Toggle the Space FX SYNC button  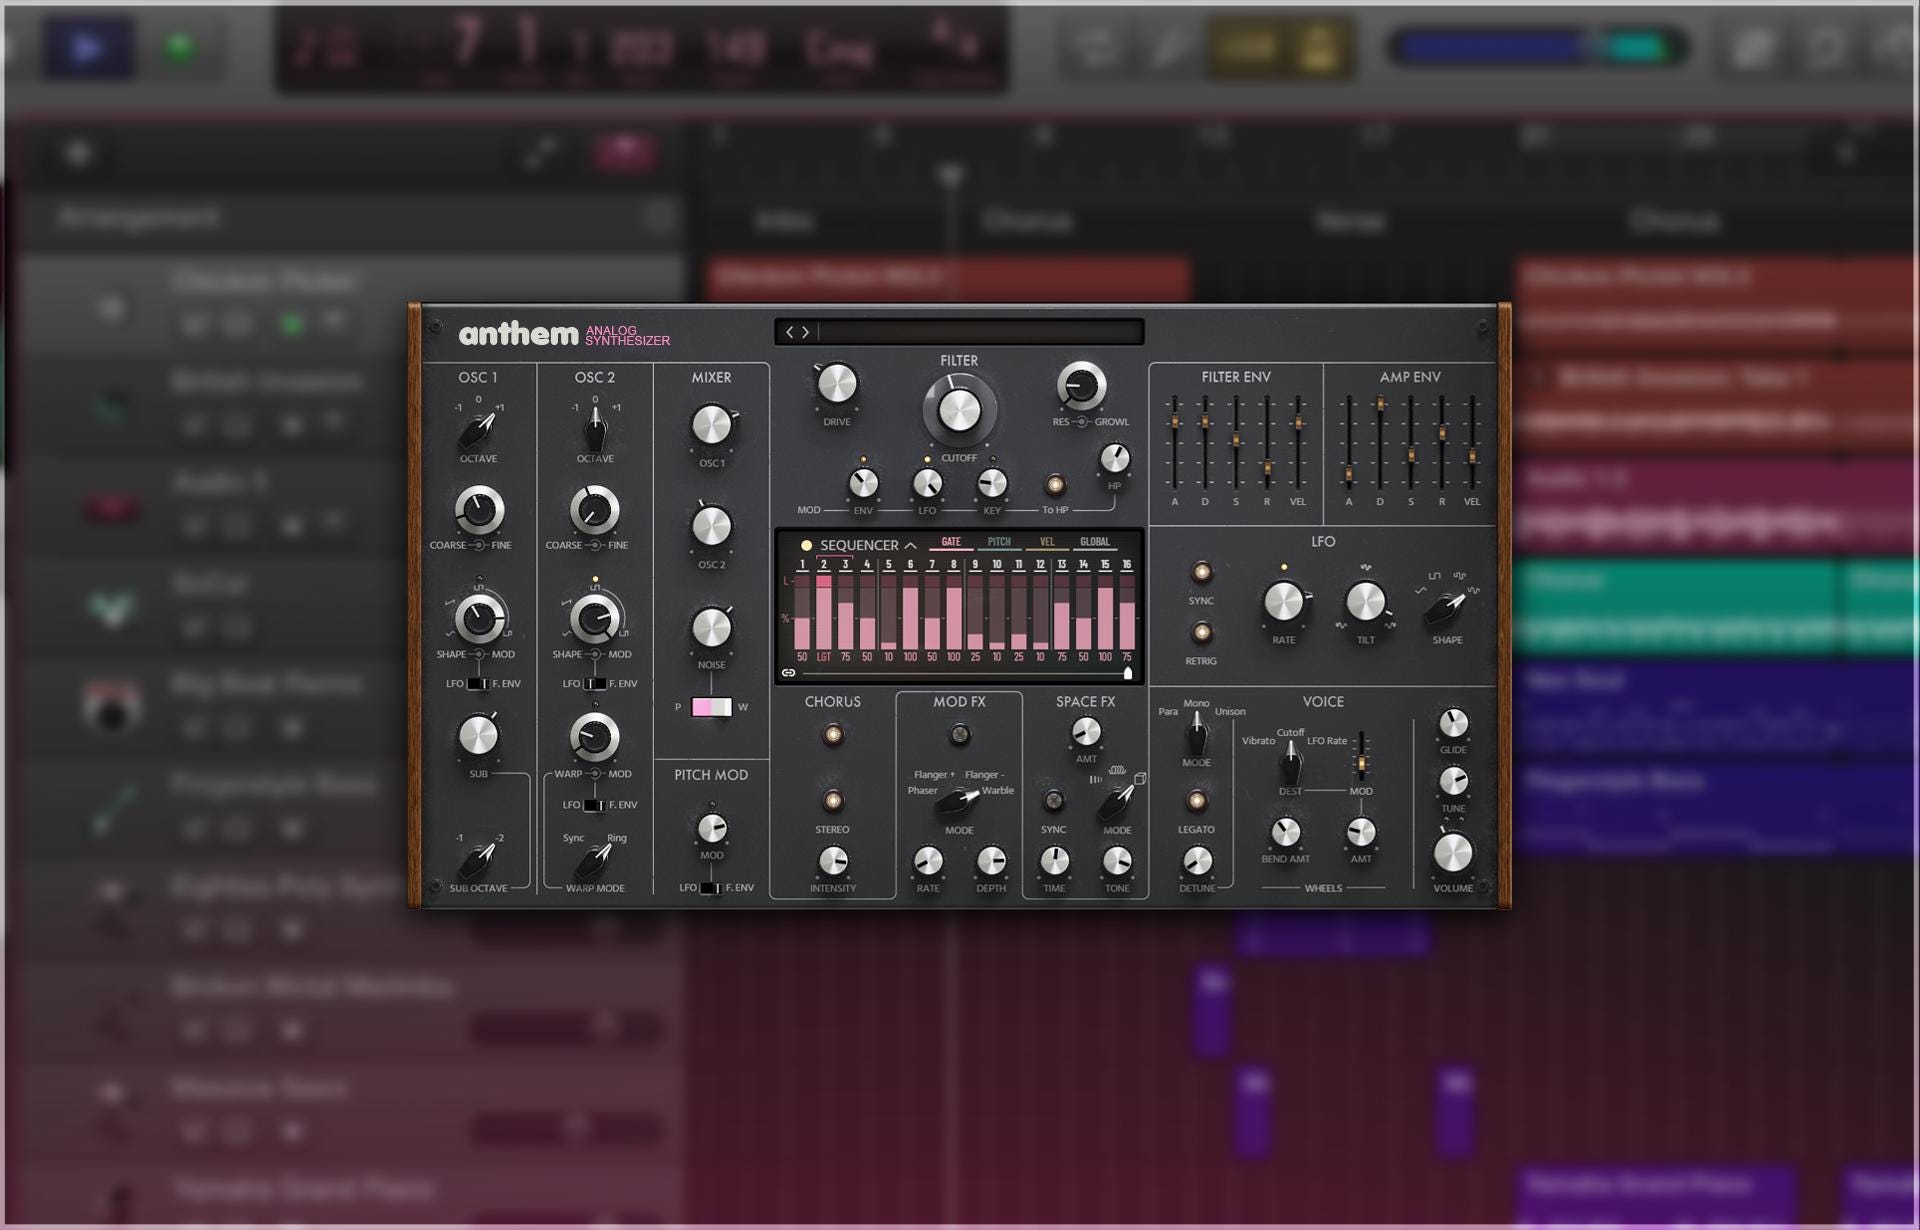click(x=1053, y=800)
